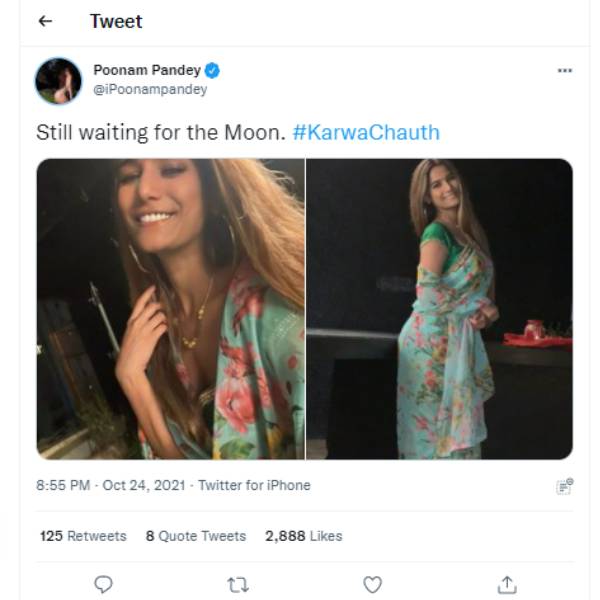Open the profile avatar picture

coord(58,81)
